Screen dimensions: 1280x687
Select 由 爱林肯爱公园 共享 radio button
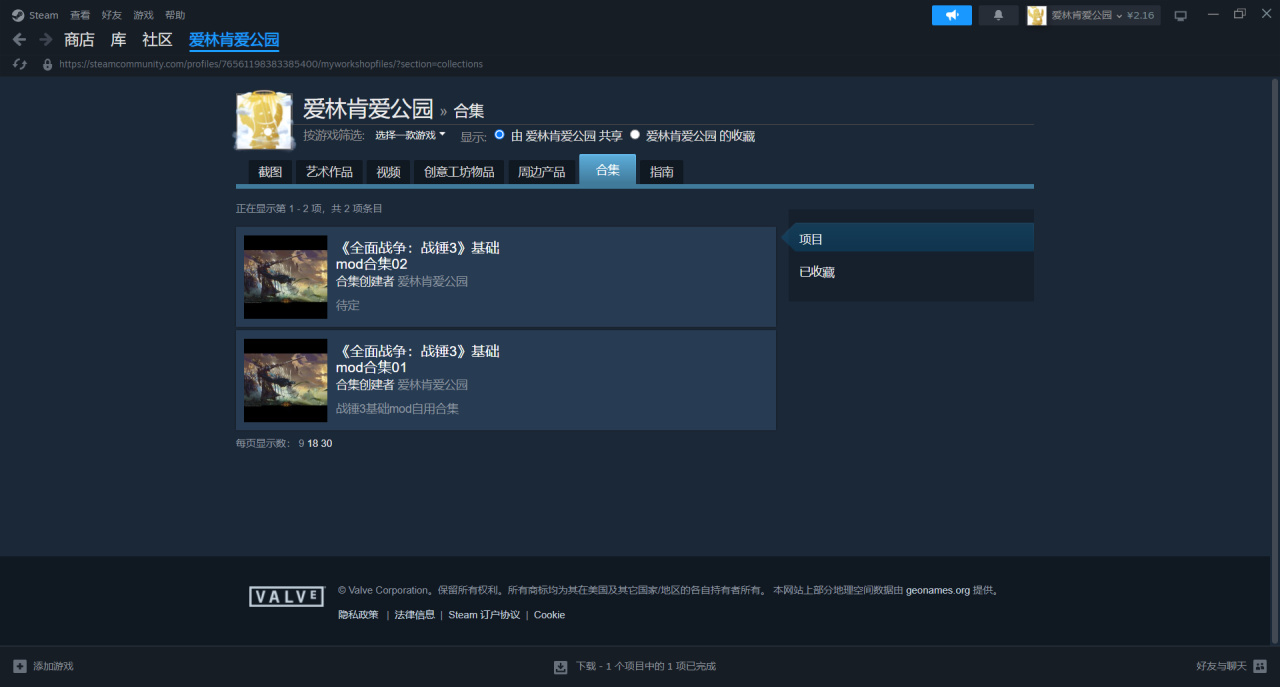click(500, 134)
